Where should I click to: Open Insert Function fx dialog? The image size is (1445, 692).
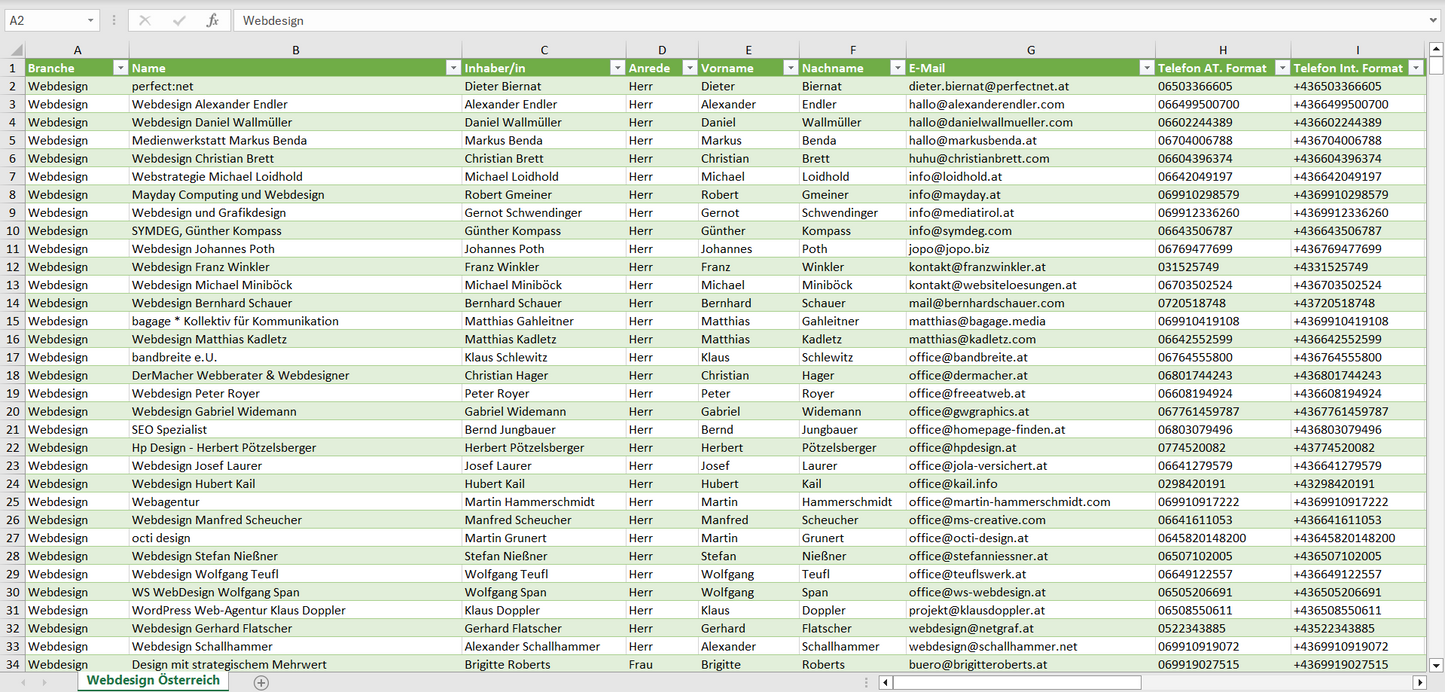[212, 20]
